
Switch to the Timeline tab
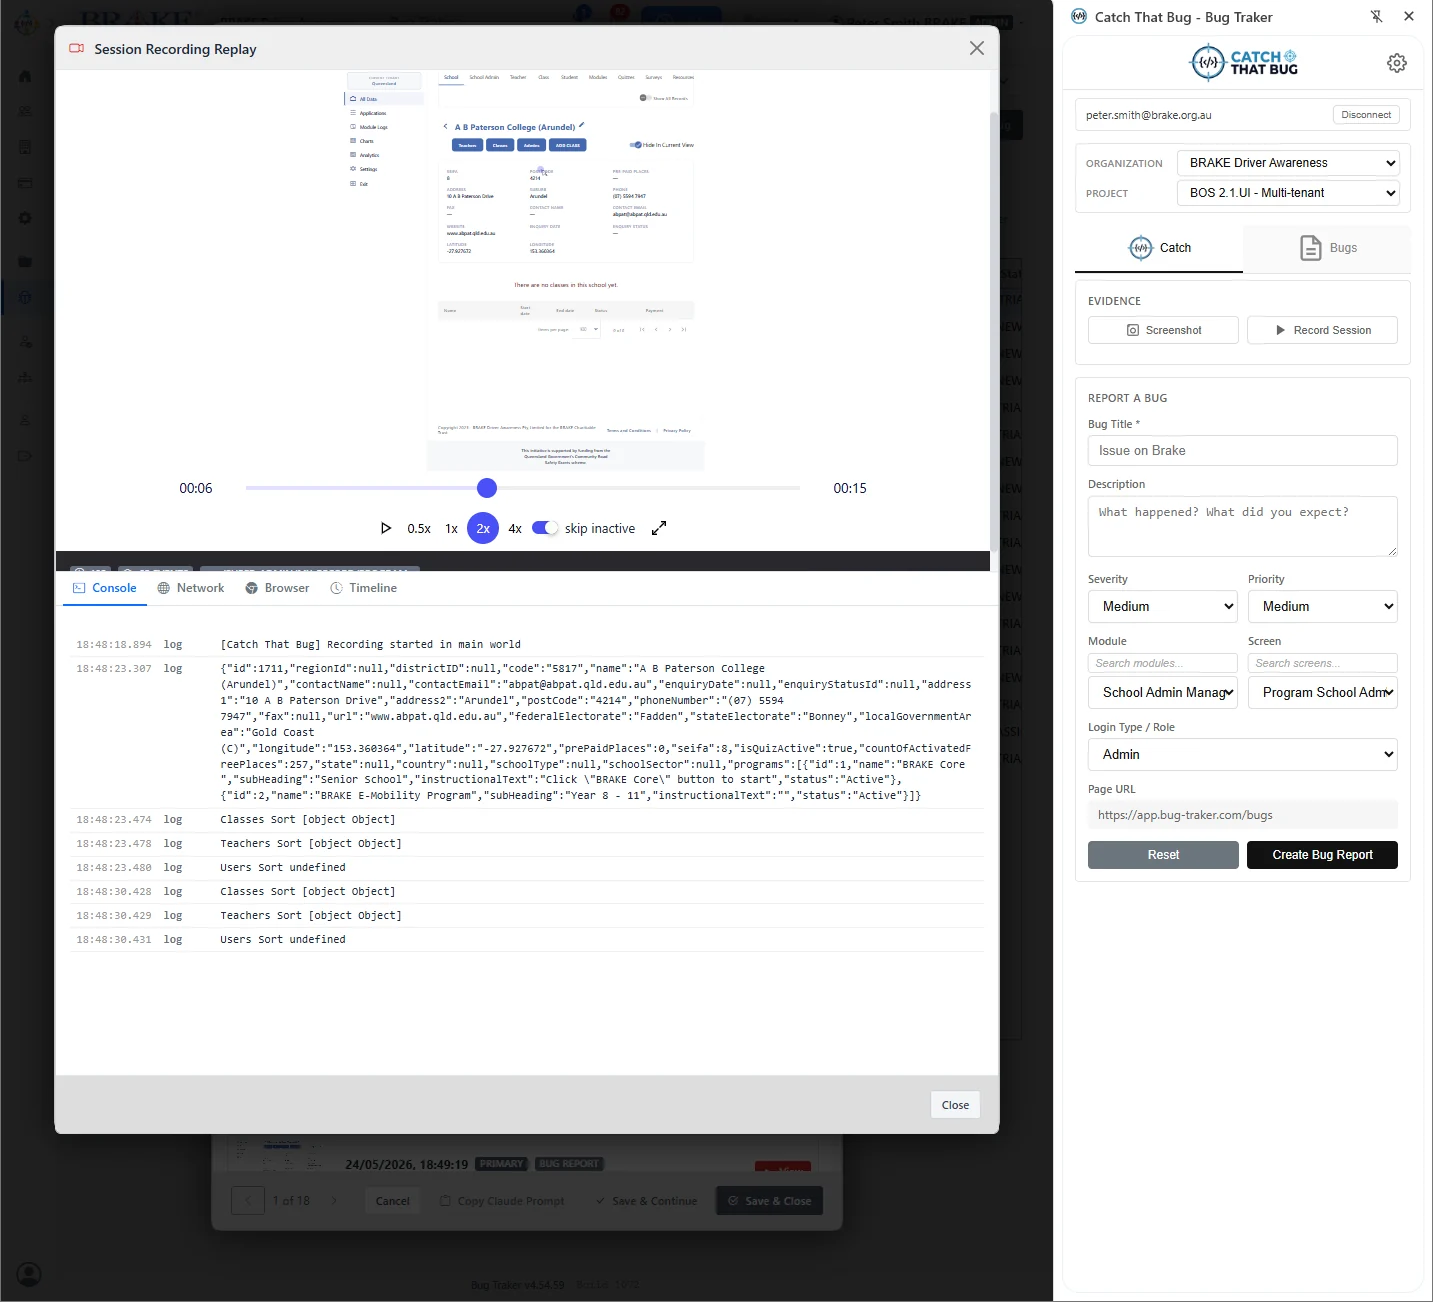coord(364,588)
